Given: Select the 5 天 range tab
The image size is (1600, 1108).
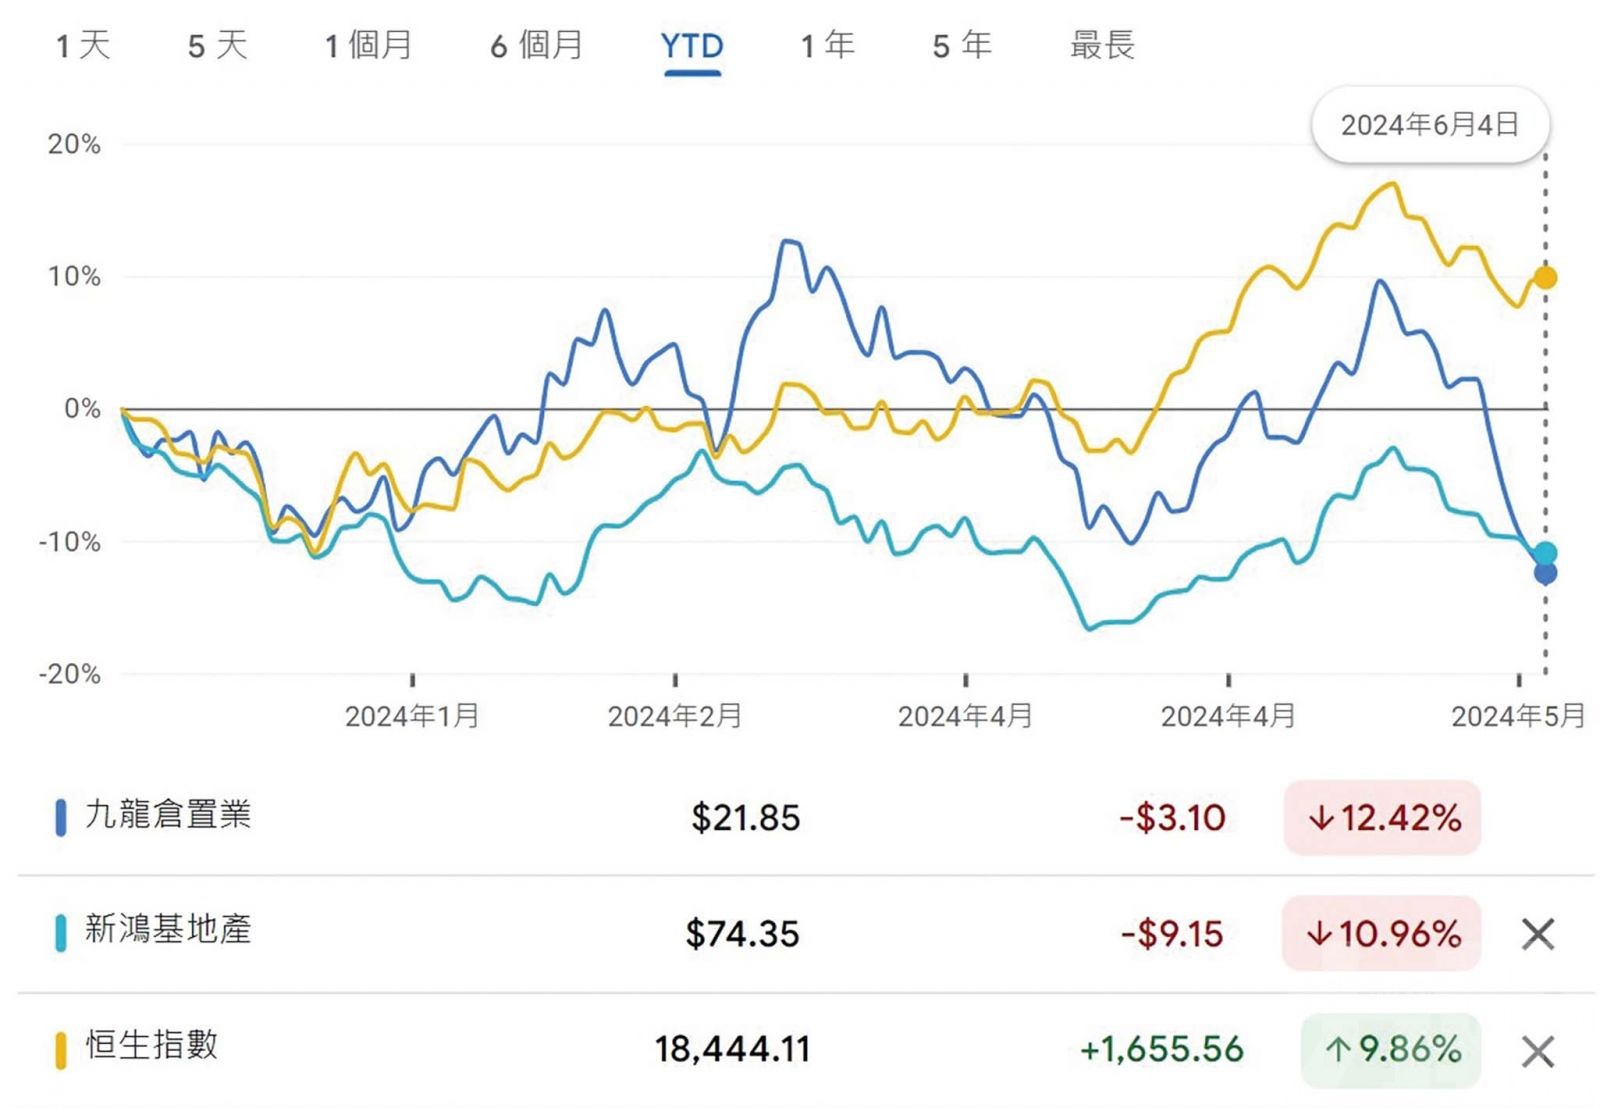Looking at the screenshot, I should tap(217, 45).
